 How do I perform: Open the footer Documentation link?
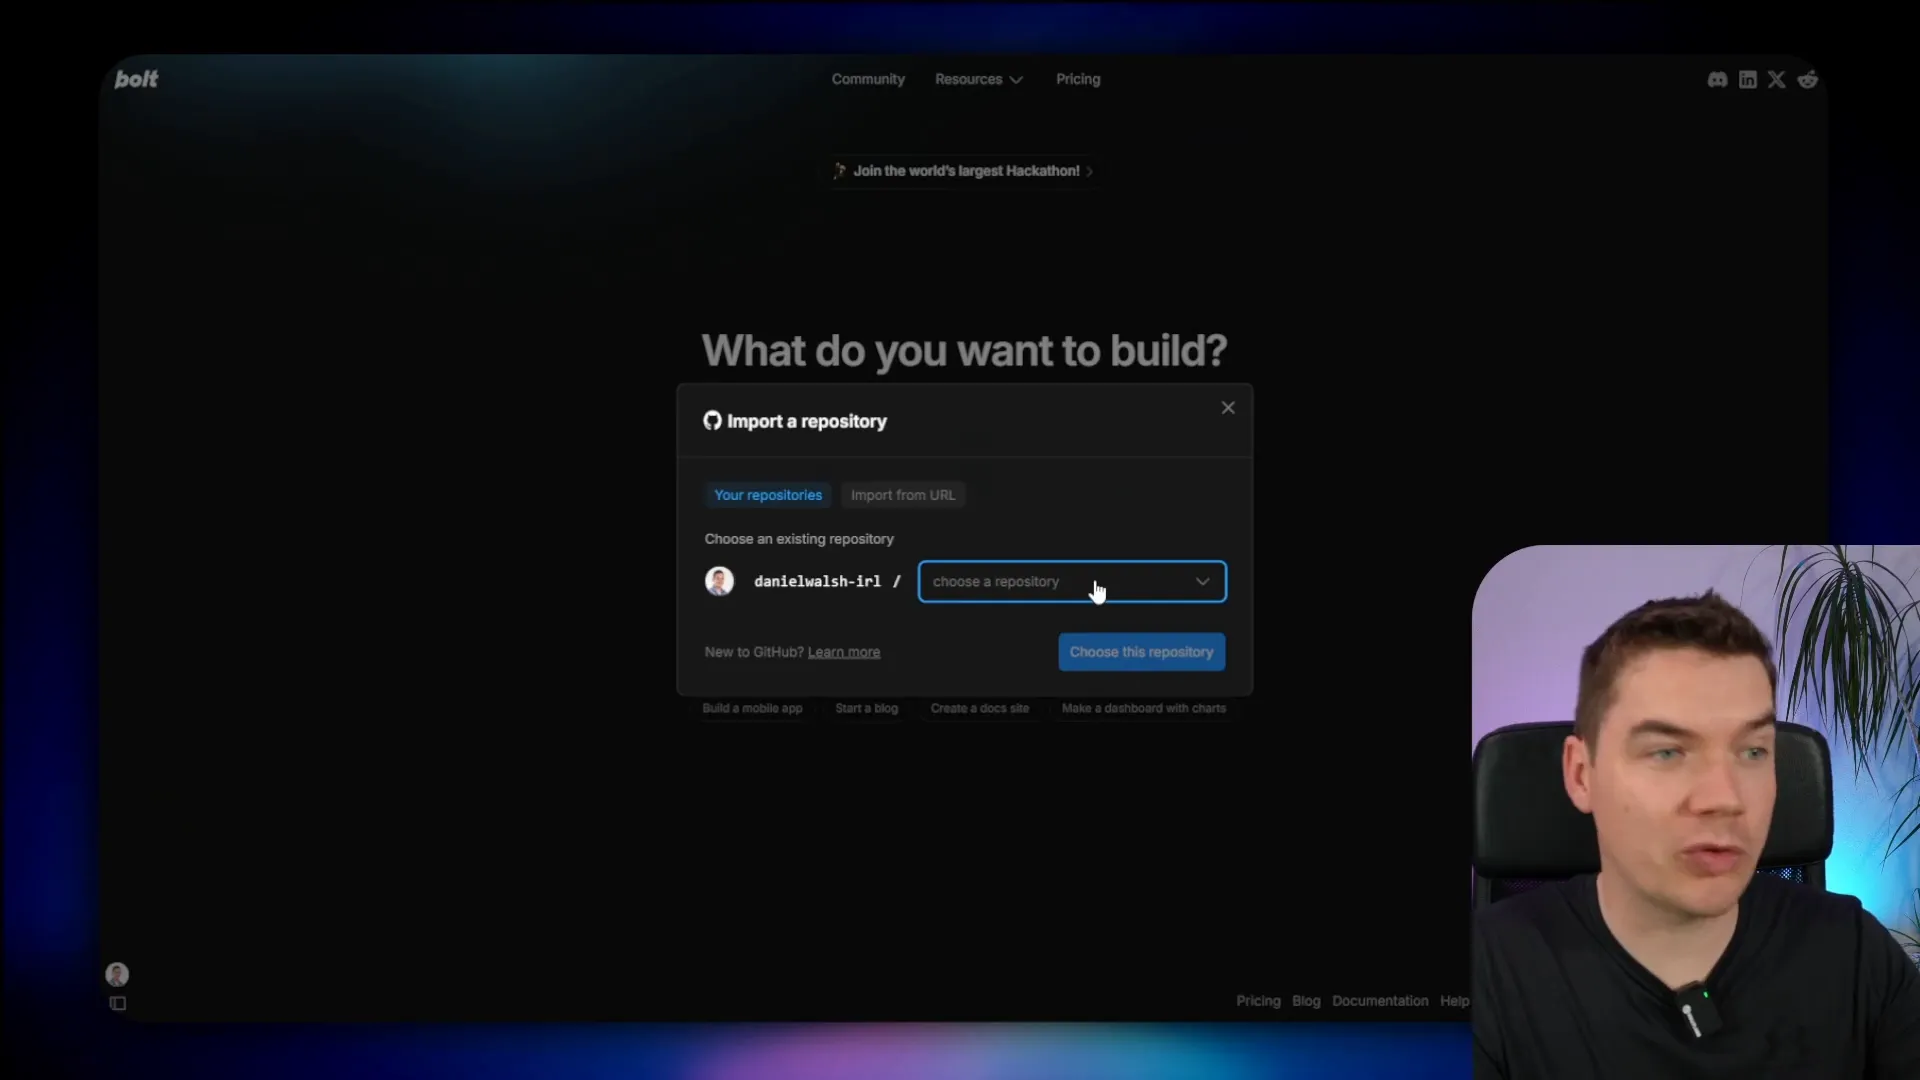click(x=1380, y=1001)
